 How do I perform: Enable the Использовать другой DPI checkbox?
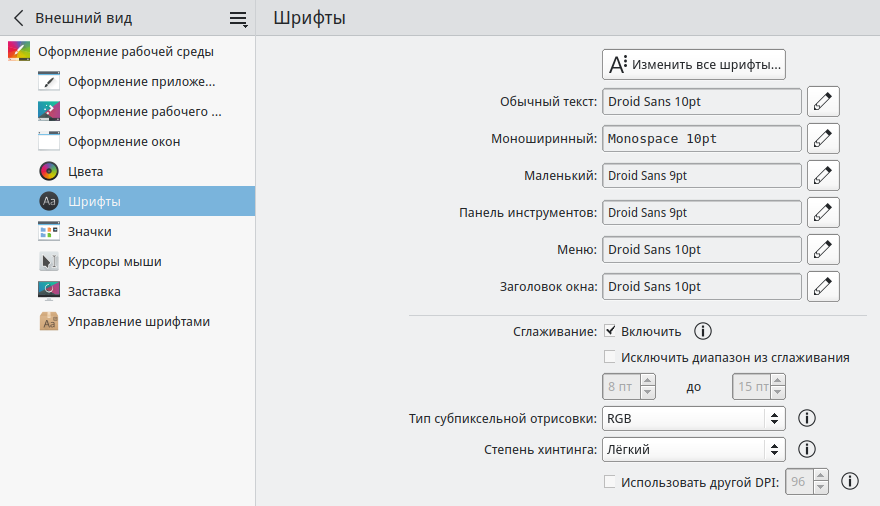[x=610, y=481]
